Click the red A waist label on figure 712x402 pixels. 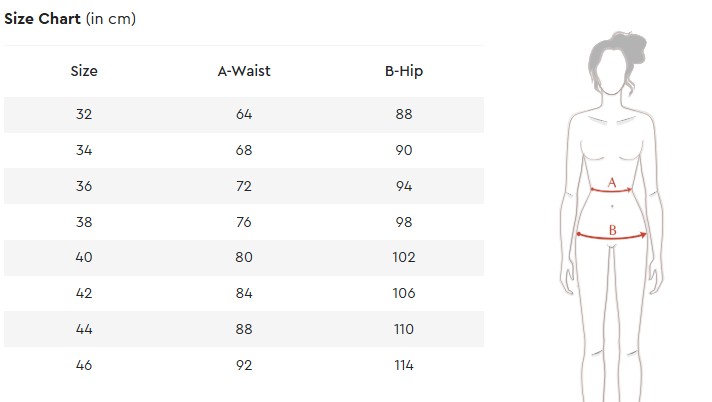click(x=612, y=183)
